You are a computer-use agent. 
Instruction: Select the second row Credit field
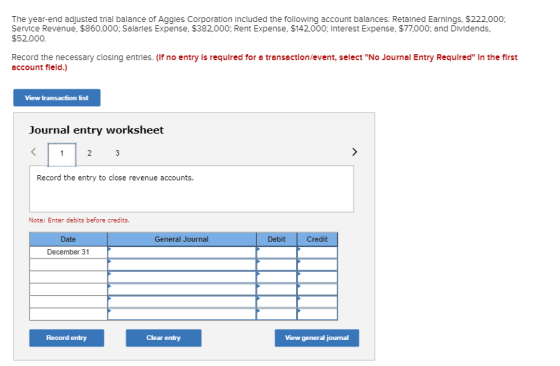tap(317, 265)
